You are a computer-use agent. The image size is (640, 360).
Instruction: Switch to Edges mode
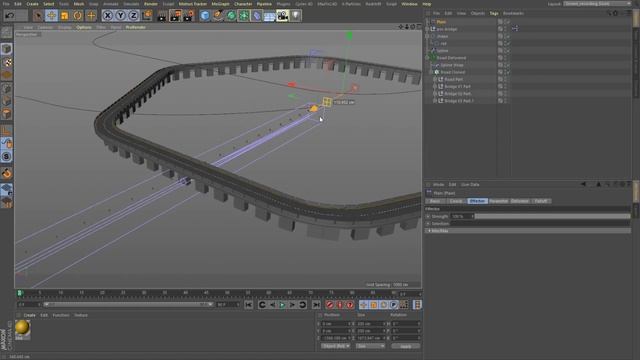(7, 101)
